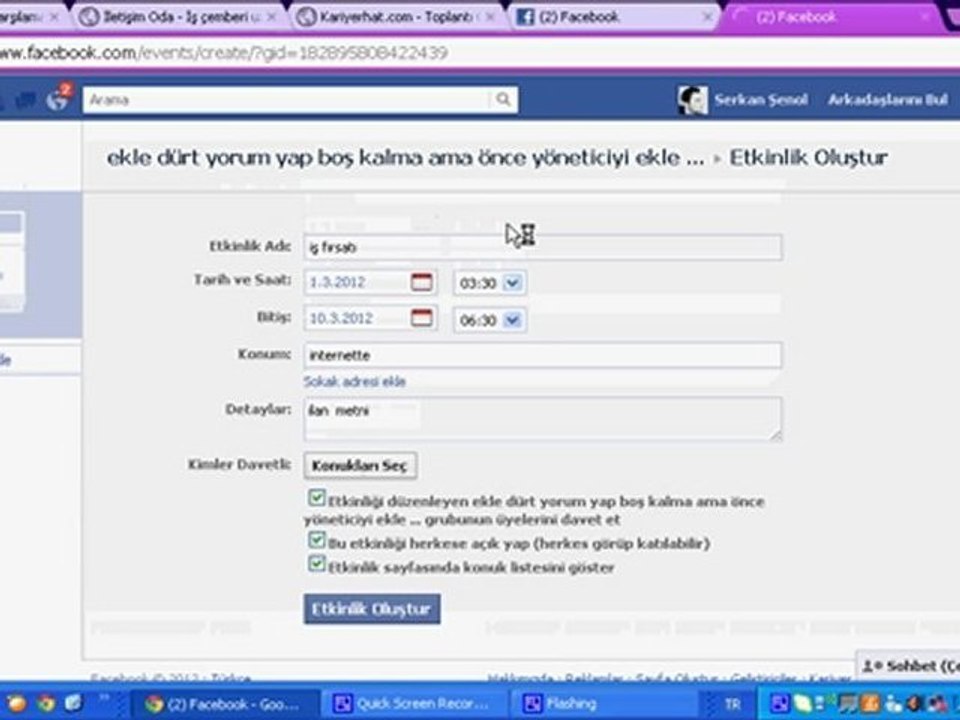Viewport: 960px width, 720px height.
Task: Open the Quick Screen Recorder taskbar item
Action: coord(414,703)
